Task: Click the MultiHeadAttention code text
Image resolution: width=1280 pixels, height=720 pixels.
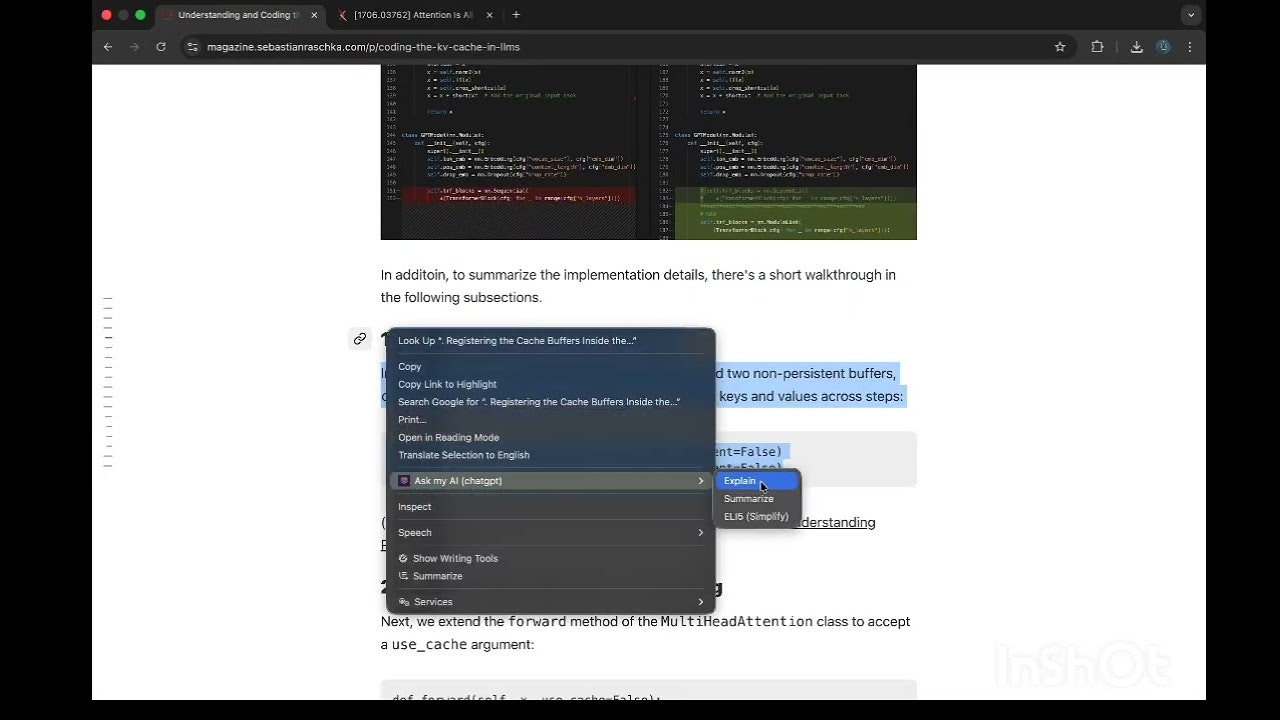Action: (736, 622)
